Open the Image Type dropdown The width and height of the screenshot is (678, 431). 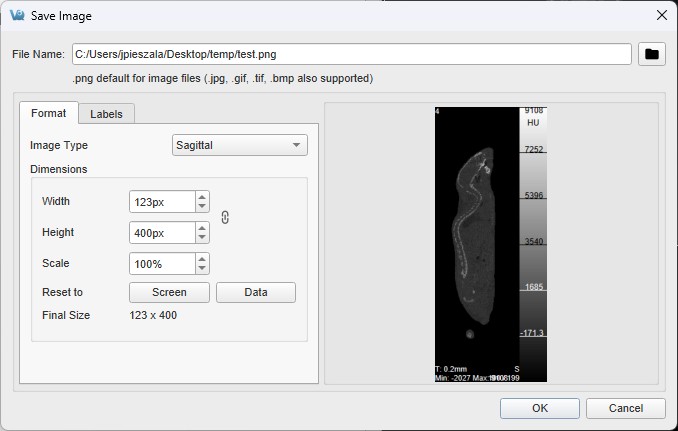tap(240, 145)
